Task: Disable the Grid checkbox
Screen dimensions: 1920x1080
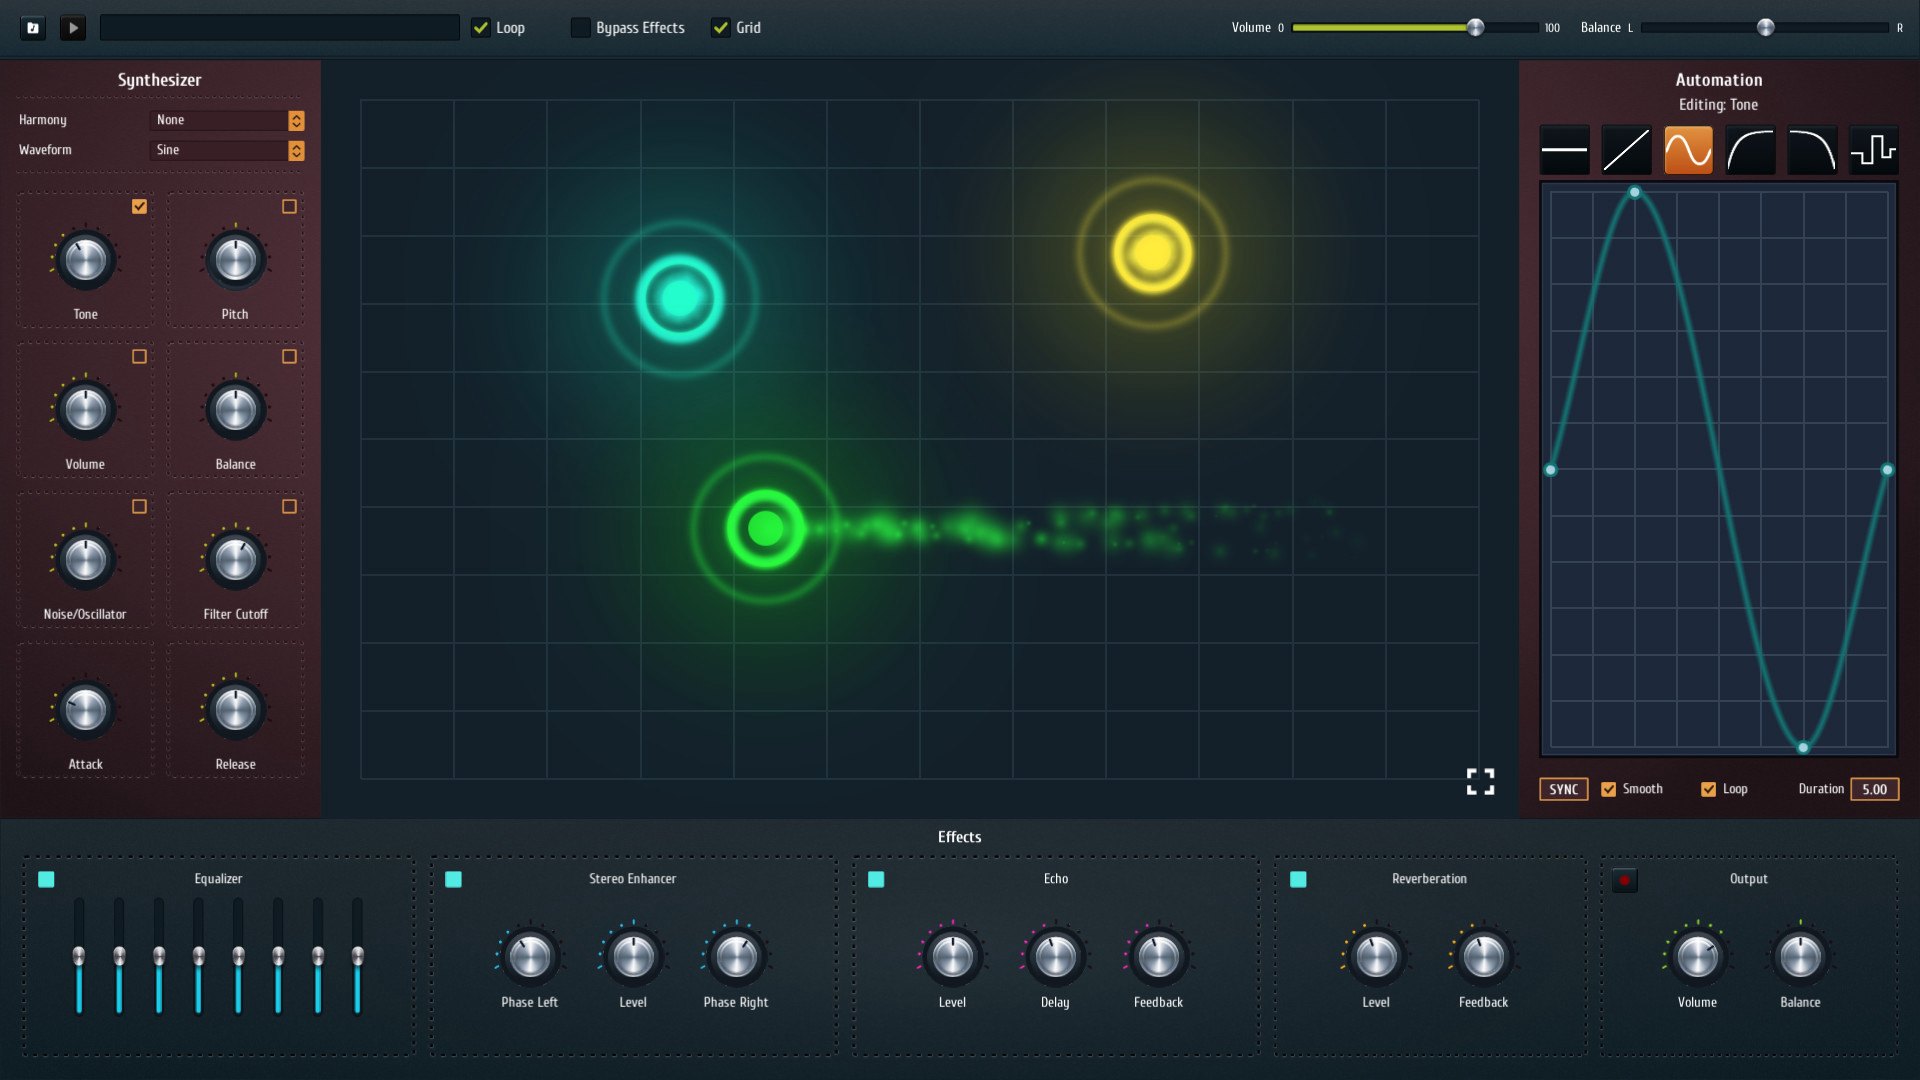Action: click(722, 28)
